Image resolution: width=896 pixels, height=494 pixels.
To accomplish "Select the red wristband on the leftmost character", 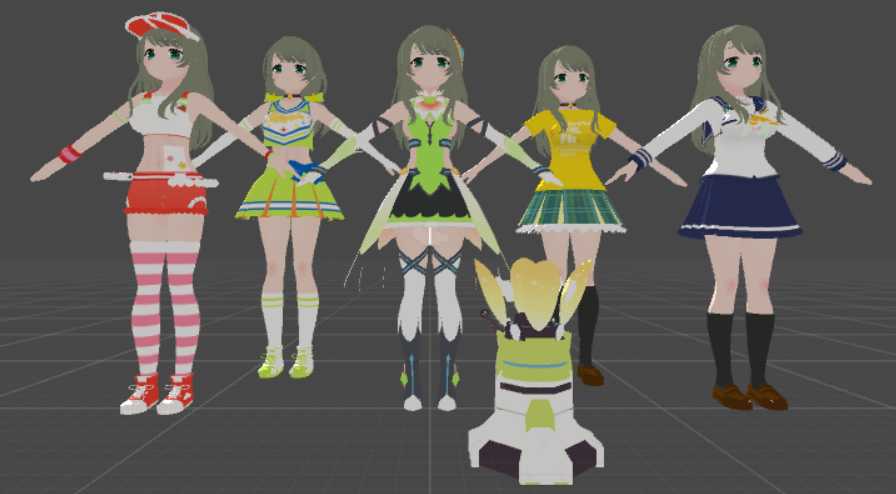I will tap(69, 154).
